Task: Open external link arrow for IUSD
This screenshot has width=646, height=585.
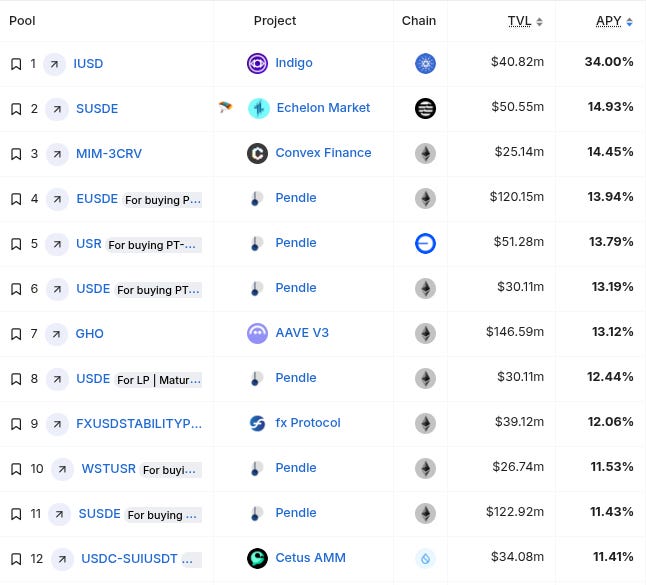Action: [x=54, y=64]
